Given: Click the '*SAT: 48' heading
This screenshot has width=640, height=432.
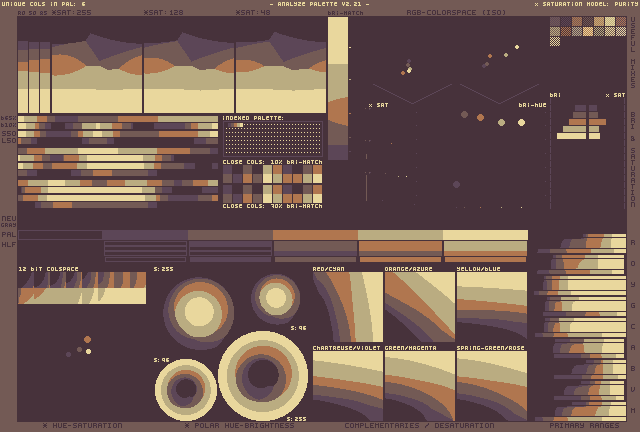Looking at the screenshot, I should pyautogui.click(x=253, y=13).
